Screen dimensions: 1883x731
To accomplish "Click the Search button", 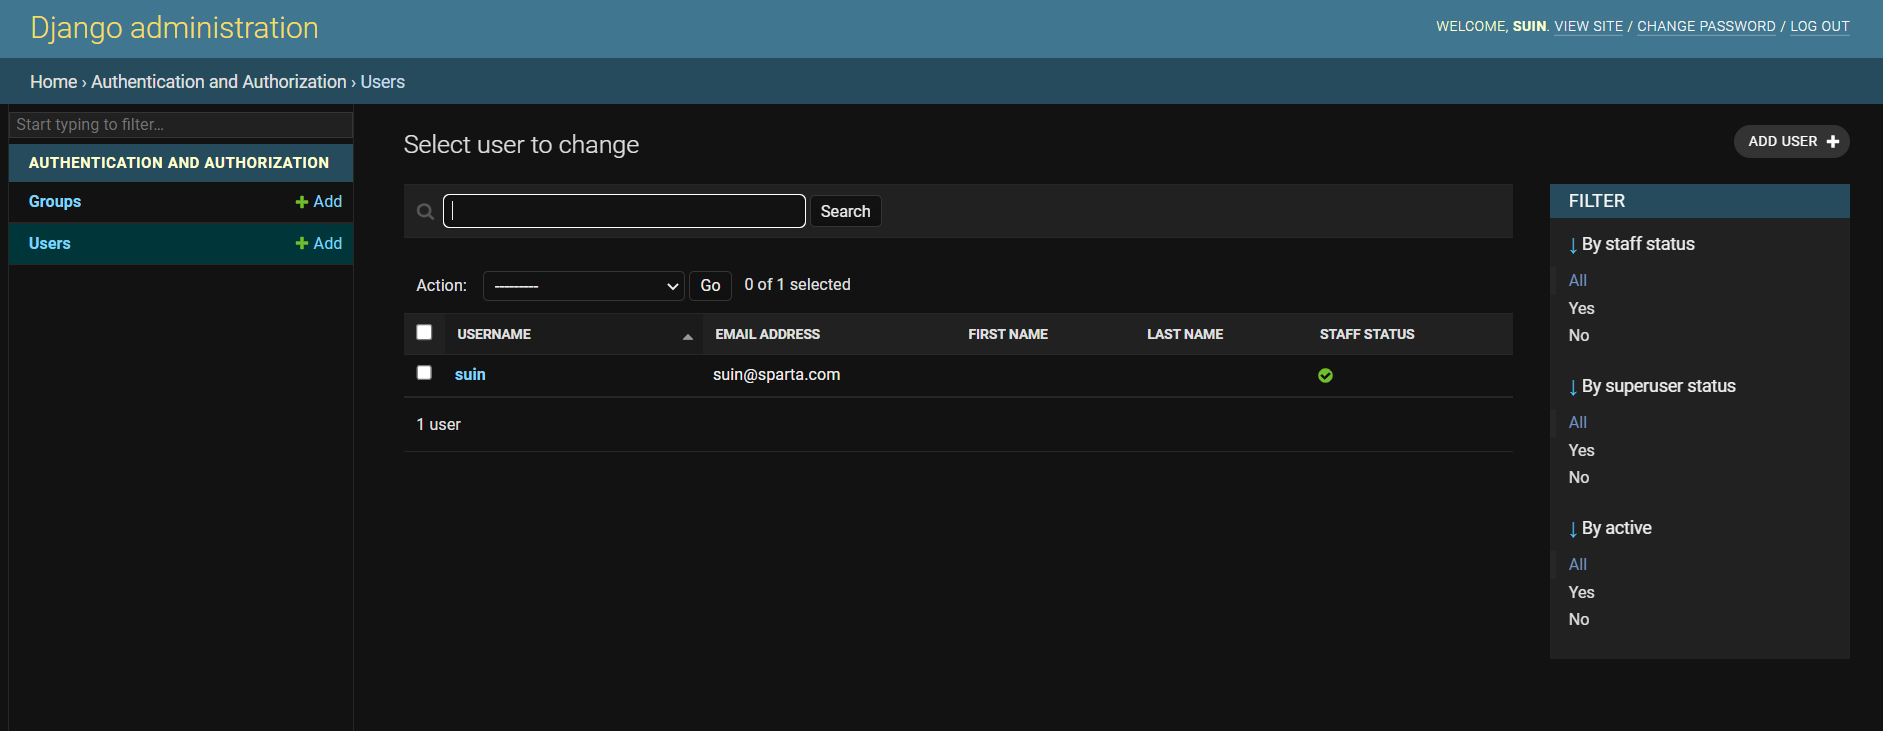I will [x=845, y=211].
